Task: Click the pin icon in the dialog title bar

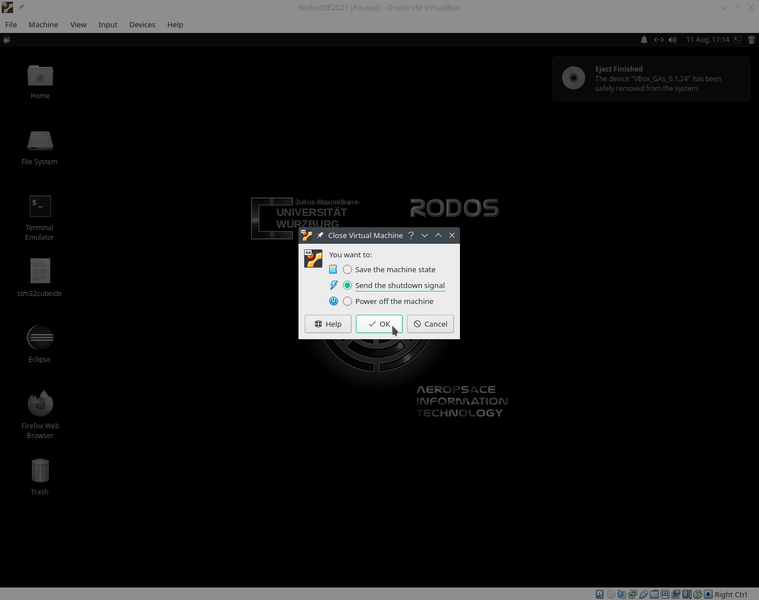Action: [x=321, y=236]
